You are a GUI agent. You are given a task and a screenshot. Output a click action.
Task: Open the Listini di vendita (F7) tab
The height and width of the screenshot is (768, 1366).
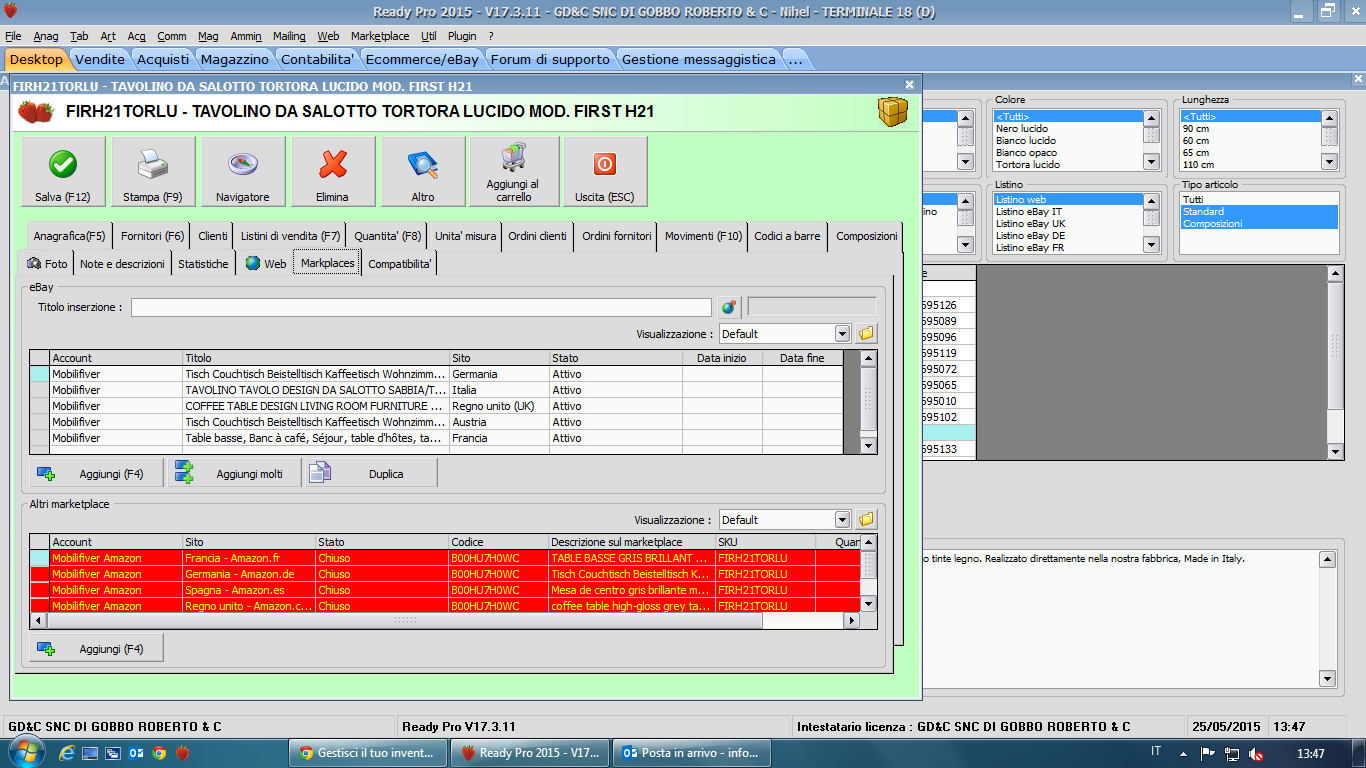pos(291,236)
